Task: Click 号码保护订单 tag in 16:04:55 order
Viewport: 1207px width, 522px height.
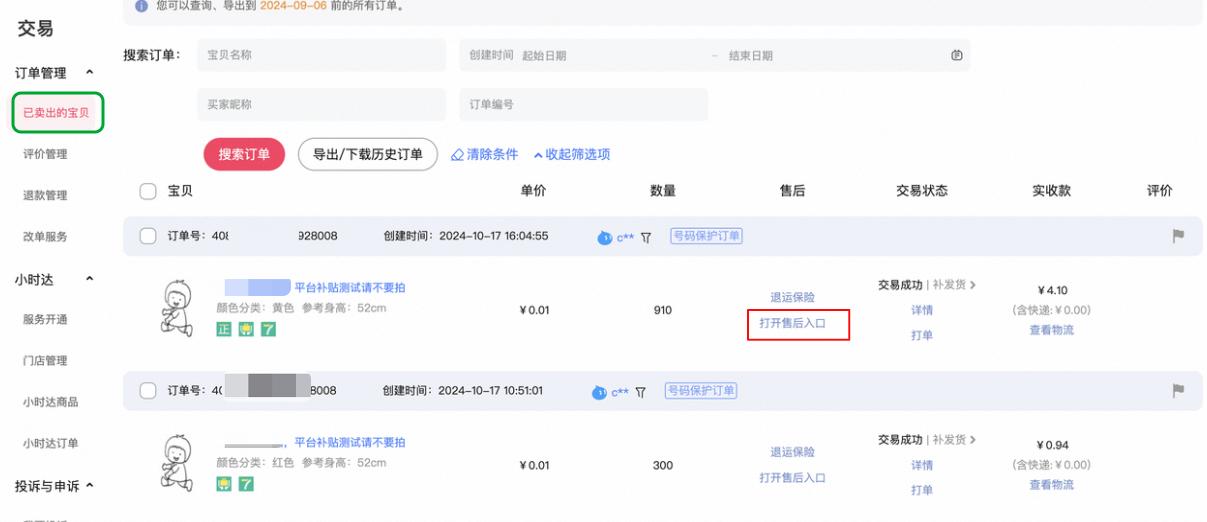Action: [707, 236]
